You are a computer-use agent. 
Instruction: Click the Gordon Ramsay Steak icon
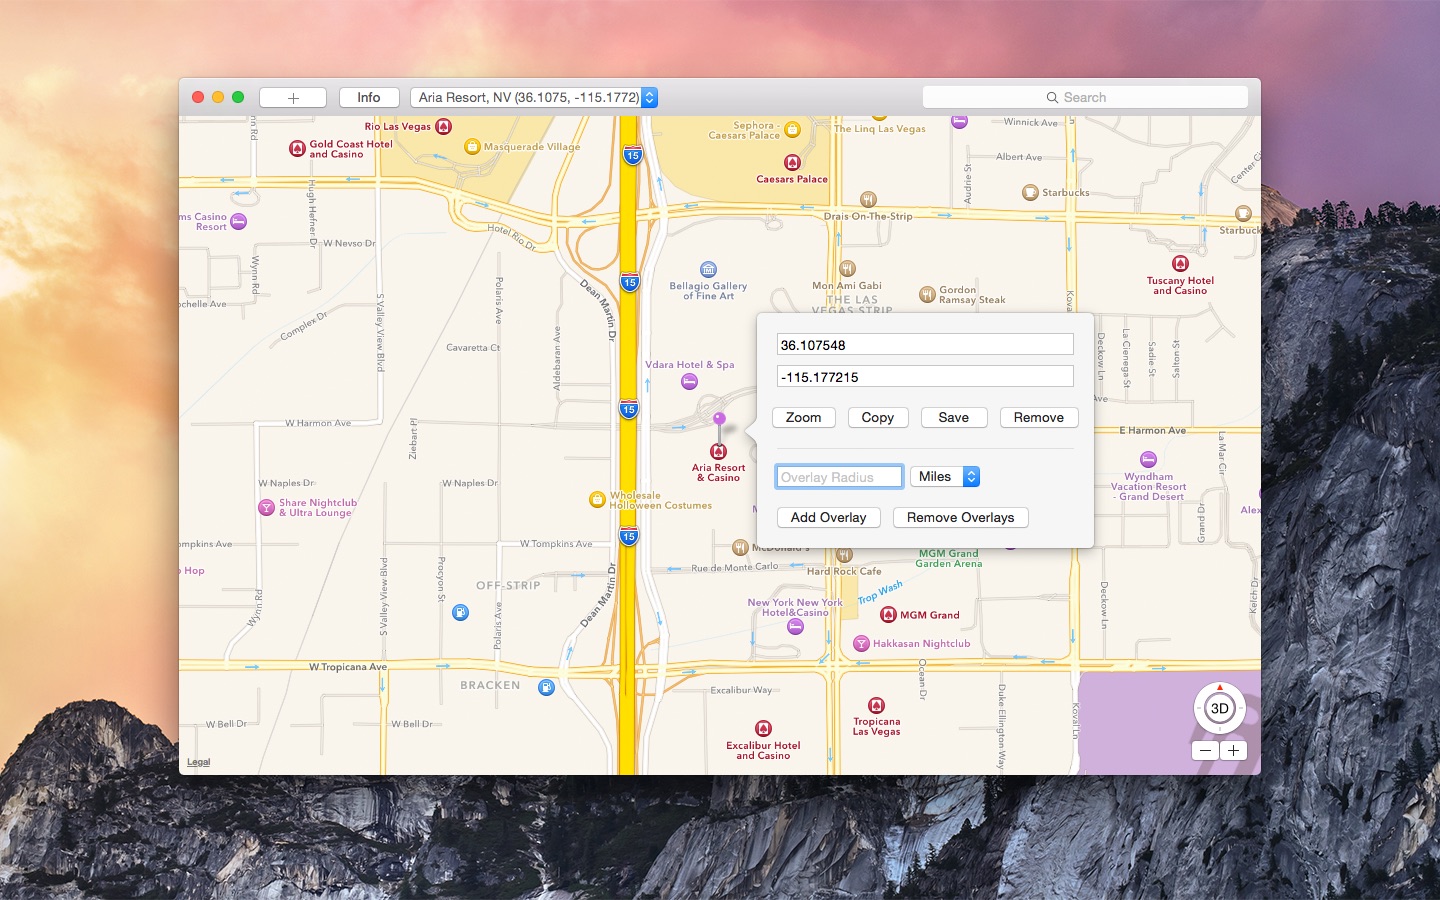927,294
